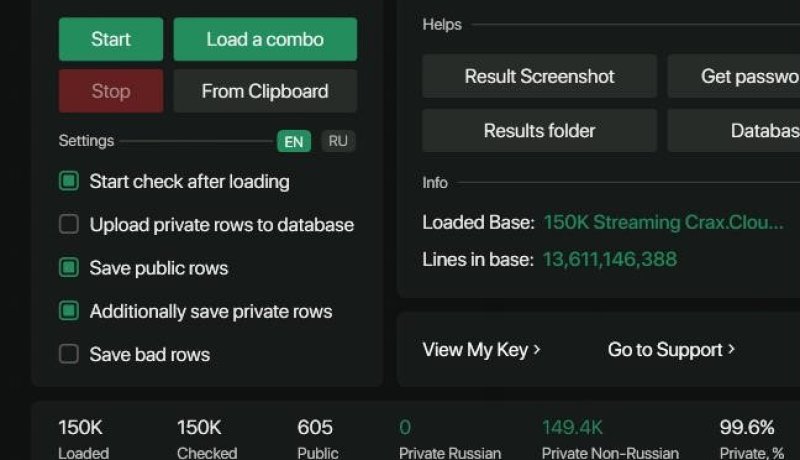Select the Loaded Base file name

[663, 222]
